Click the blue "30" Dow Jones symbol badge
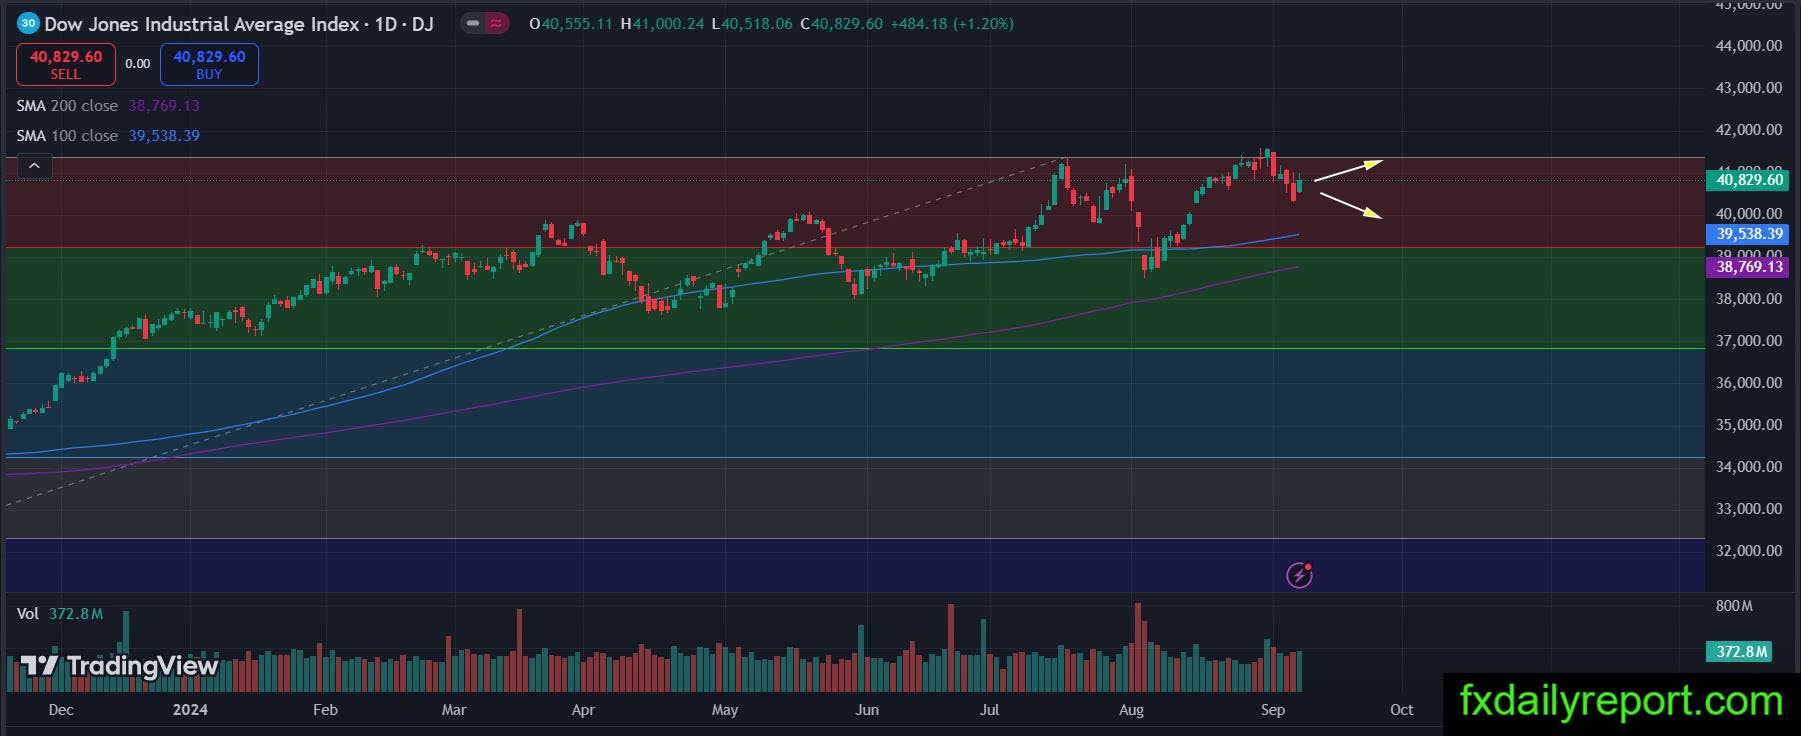This screenshot has height=736, width=1801. click(x=28, y=23)
